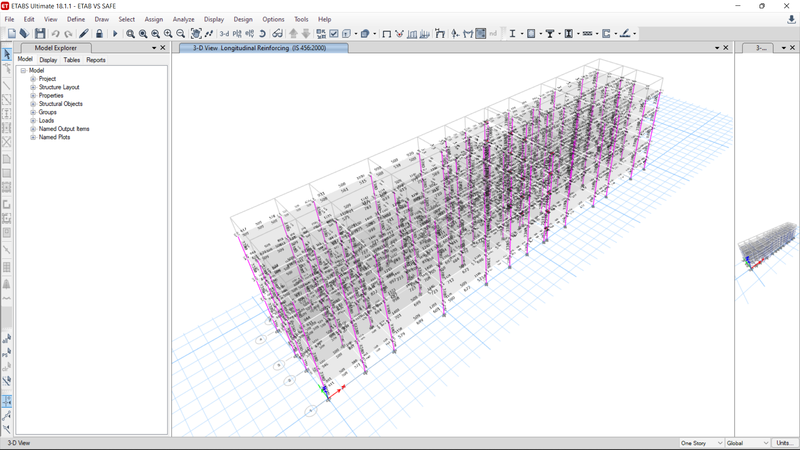800x450 pixels.
Task: Select the pointer tool in left toolbar
Action: 7,54
